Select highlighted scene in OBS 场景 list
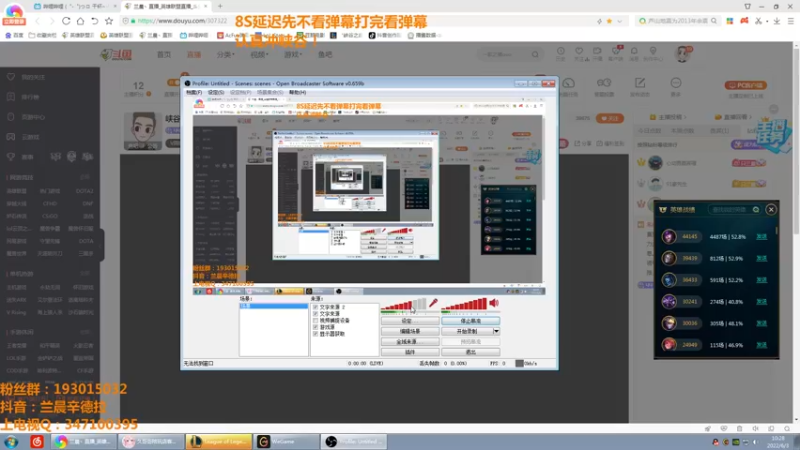 pos(274,306)
